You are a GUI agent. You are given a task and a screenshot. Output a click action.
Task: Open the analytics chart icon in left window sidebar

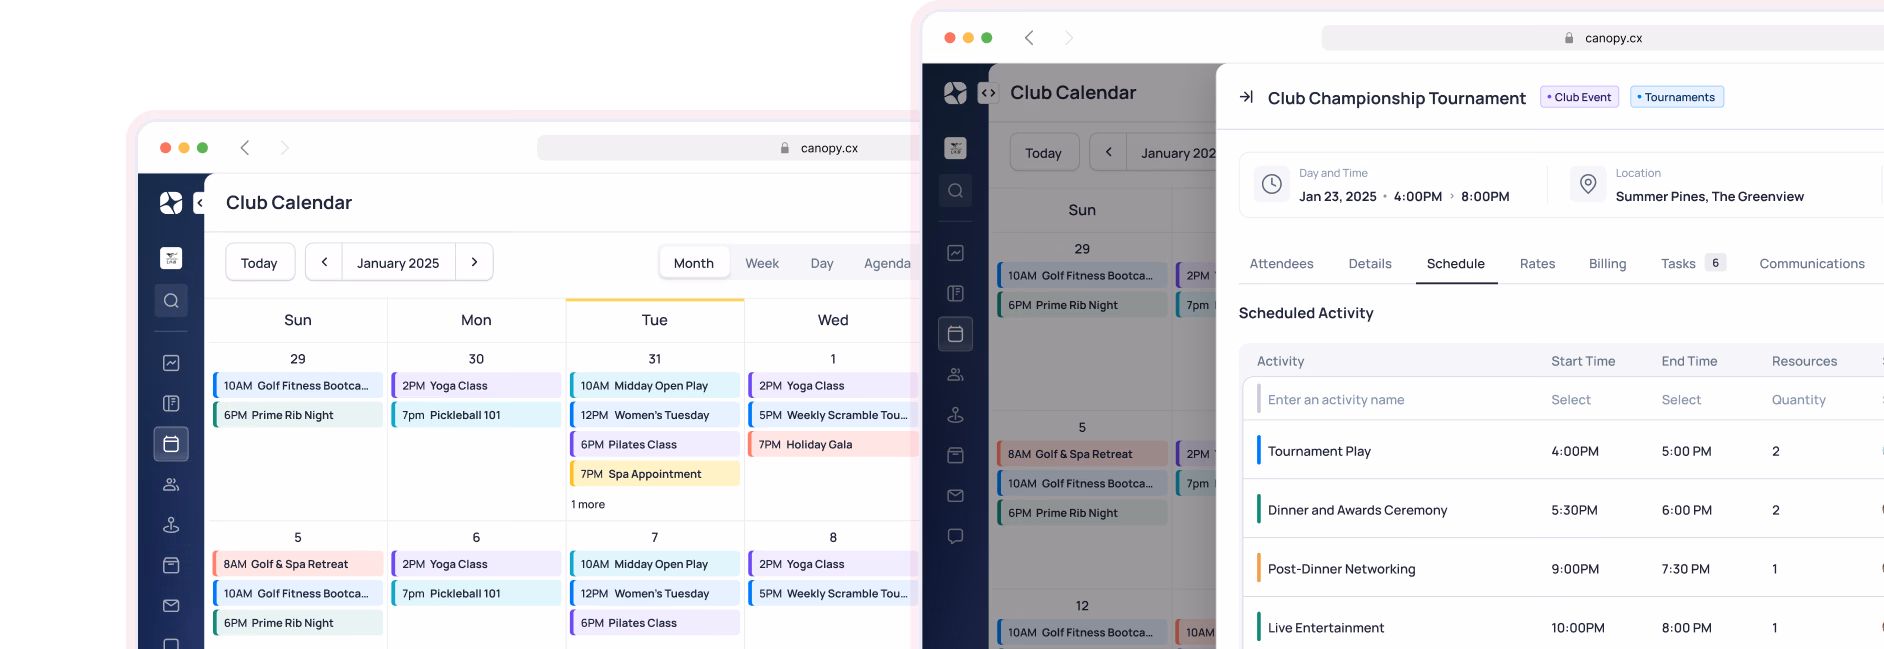click(171, 363)
